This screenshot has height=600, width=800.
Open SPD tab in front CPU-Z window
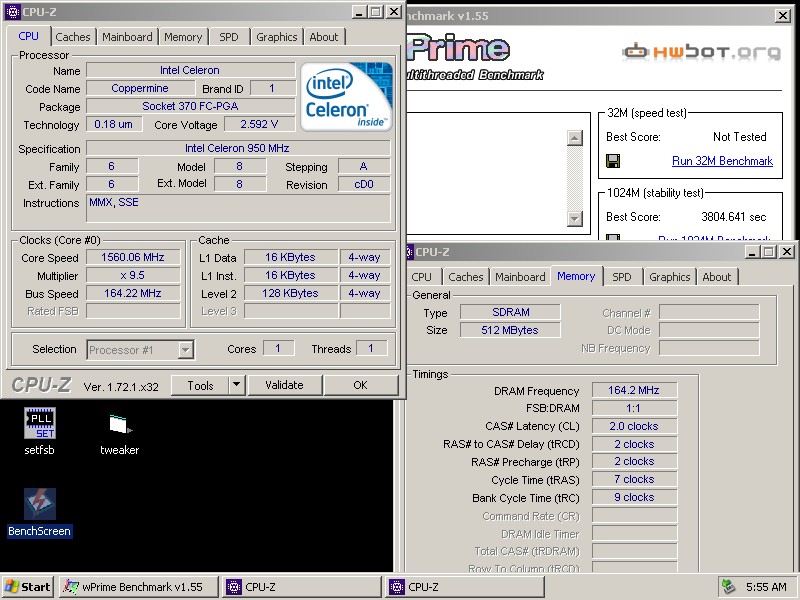[229, 37]
